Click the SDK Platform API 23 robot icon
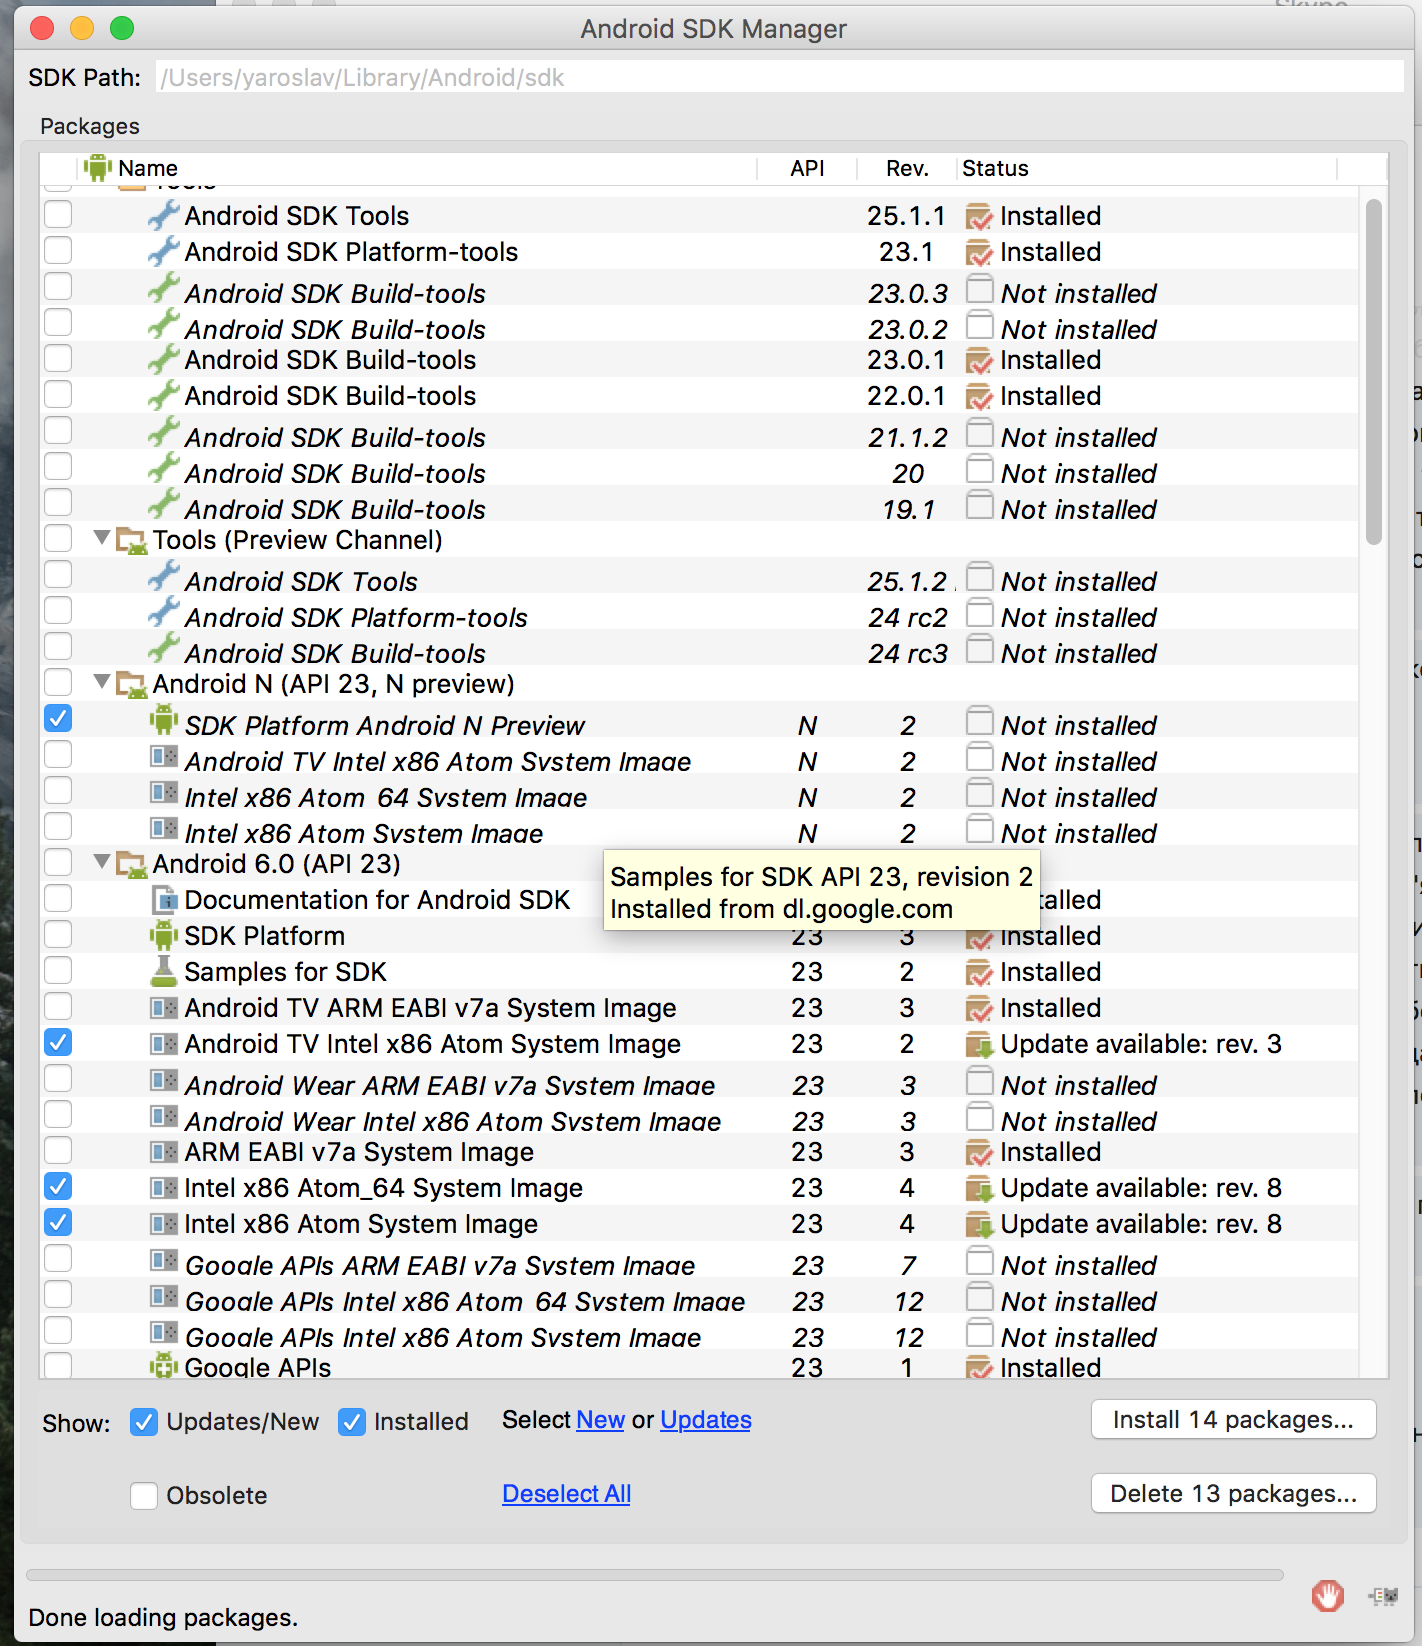Screen dimensions: 1422x1646 click(x=163, y=936)
